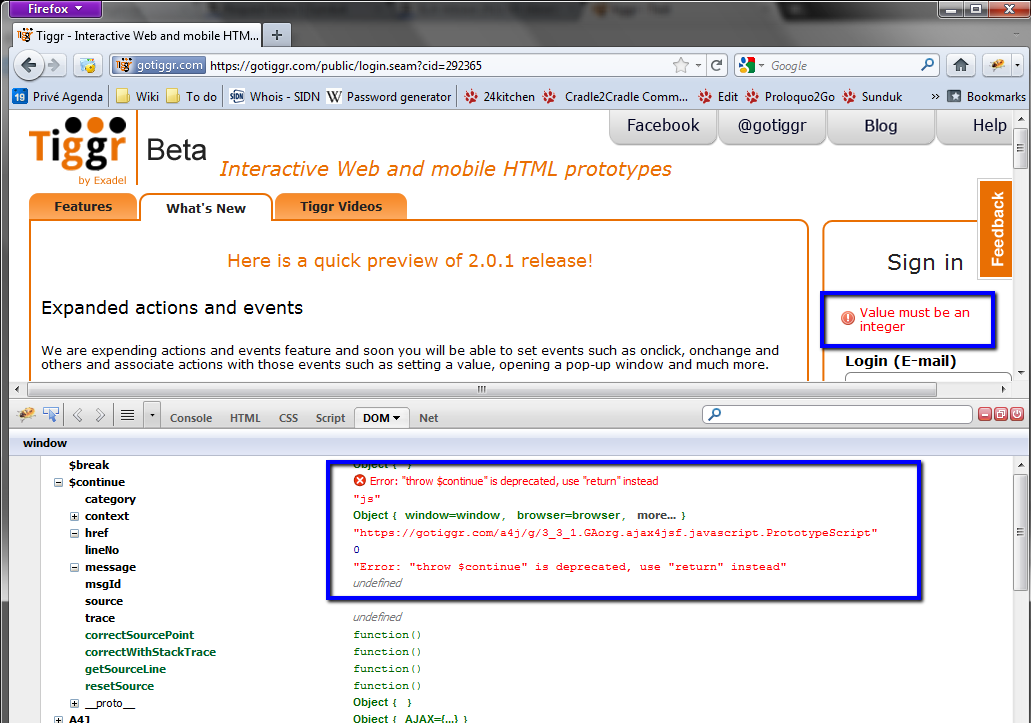Click the Firebug DOM panel vertical scrollbar

click(1020, 531)
